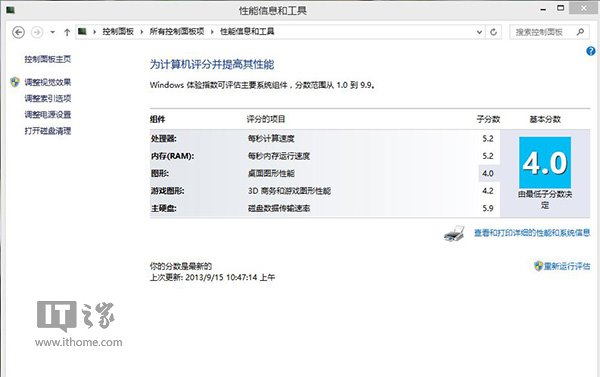
Task: Open 控制面板主页 link
Action: pos(48,59)
